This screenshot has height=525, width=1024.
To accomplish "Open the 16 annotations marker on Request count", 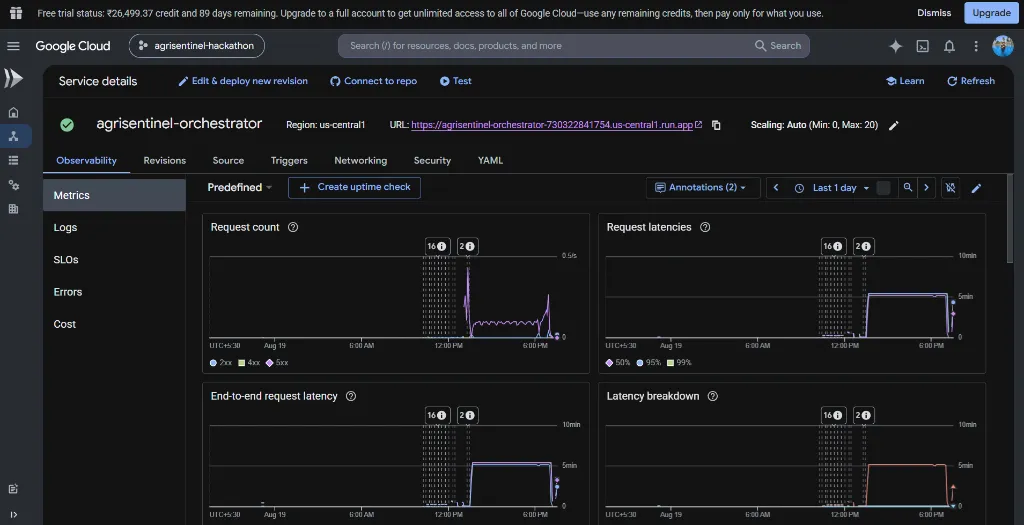I will (x=436, y=246).
